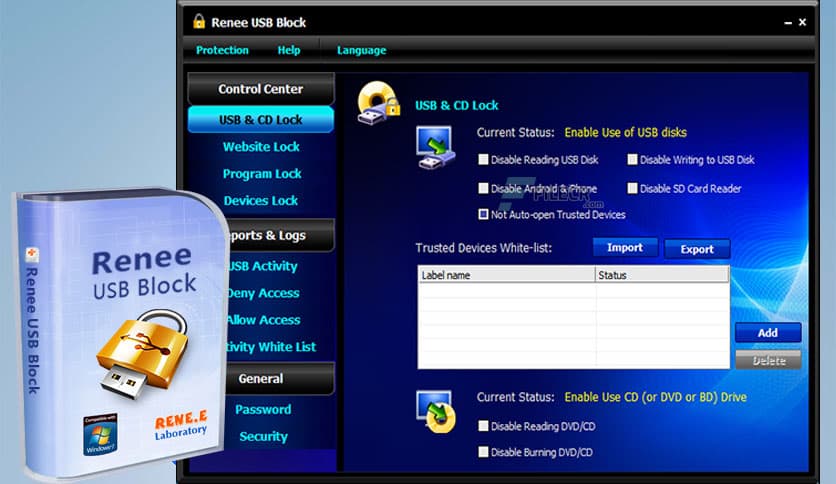Check Disable Writing to USB Disk
The width and height of the screenshot is (836, 484).
pyautogui.click(x=632, y=159)
